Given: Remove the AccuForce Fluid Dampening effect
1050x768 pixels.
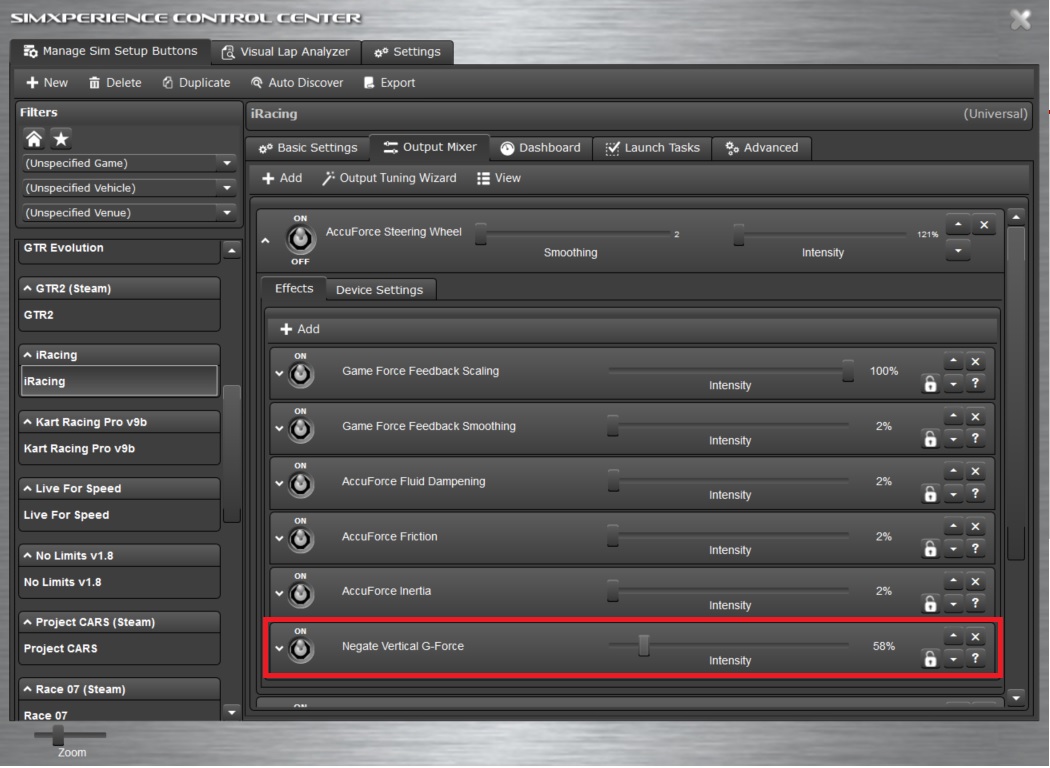Looking at the screenshot, I should coord(976,471).
